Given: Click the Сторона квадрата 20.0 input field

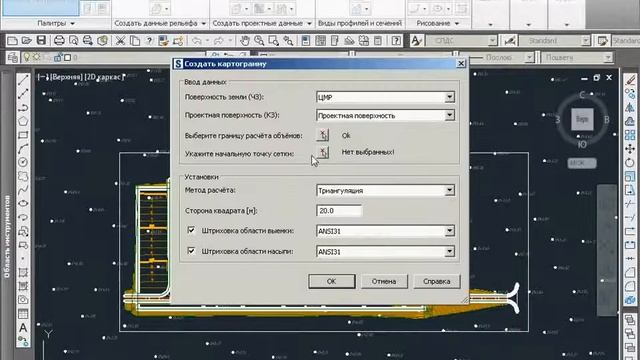Looking at the screenshot, I should tap(339, 211).
